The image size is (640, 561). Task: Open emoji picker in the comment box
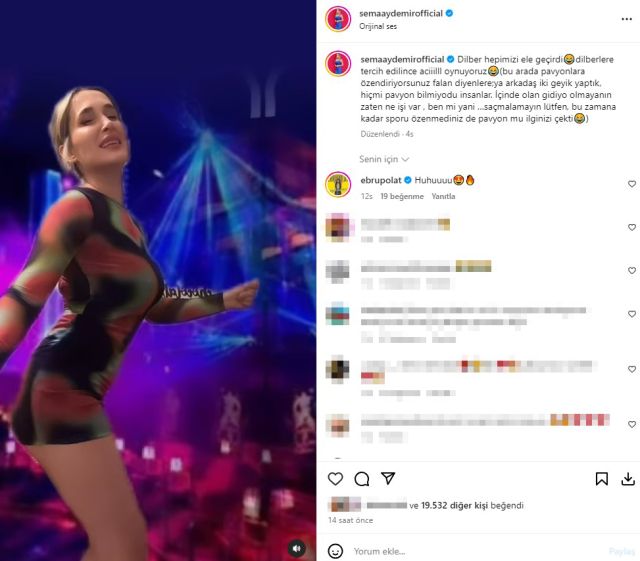(335, 551)
